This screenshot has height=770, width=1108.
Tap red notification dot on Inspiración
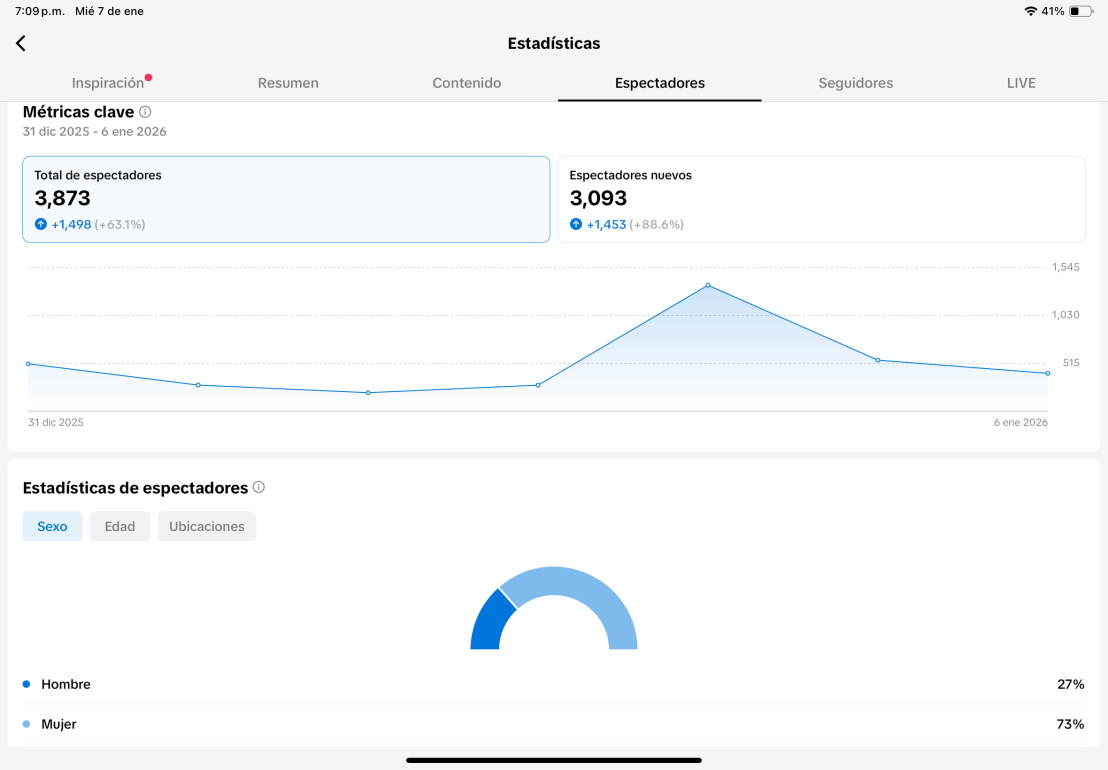coord(148,77)
